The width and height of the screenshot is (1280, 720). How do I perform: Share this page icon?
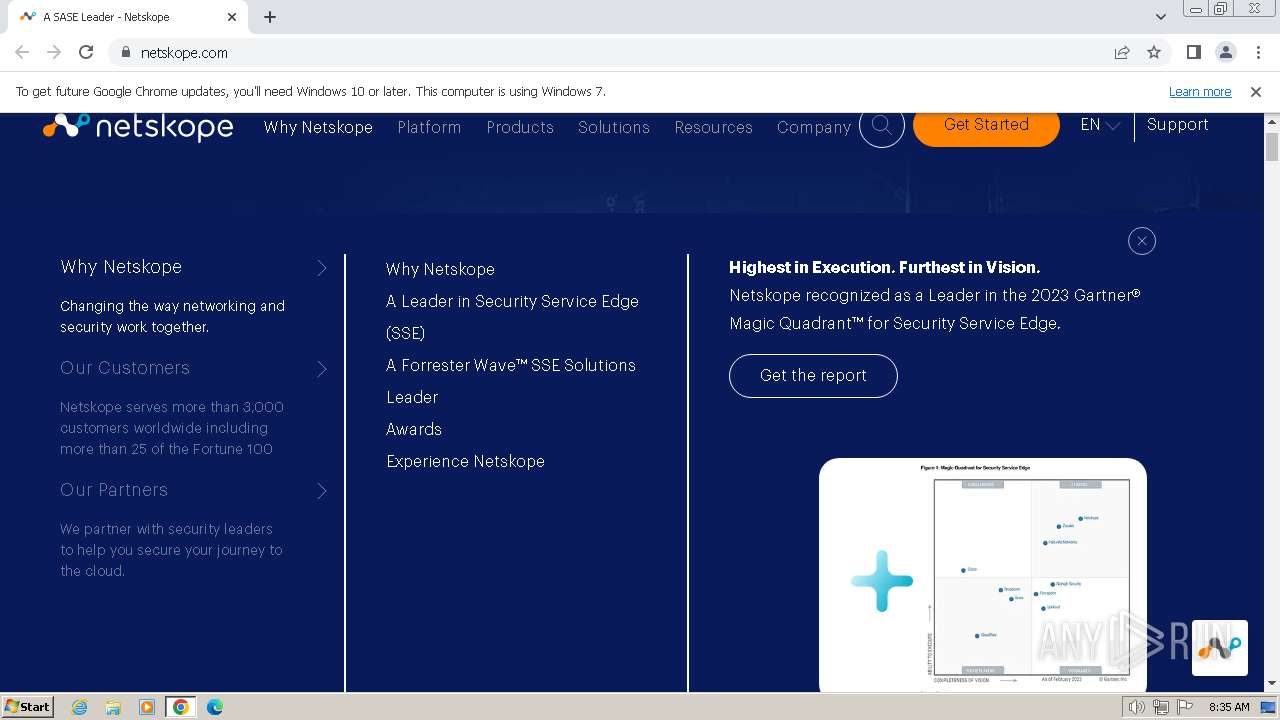(1122, 52)
